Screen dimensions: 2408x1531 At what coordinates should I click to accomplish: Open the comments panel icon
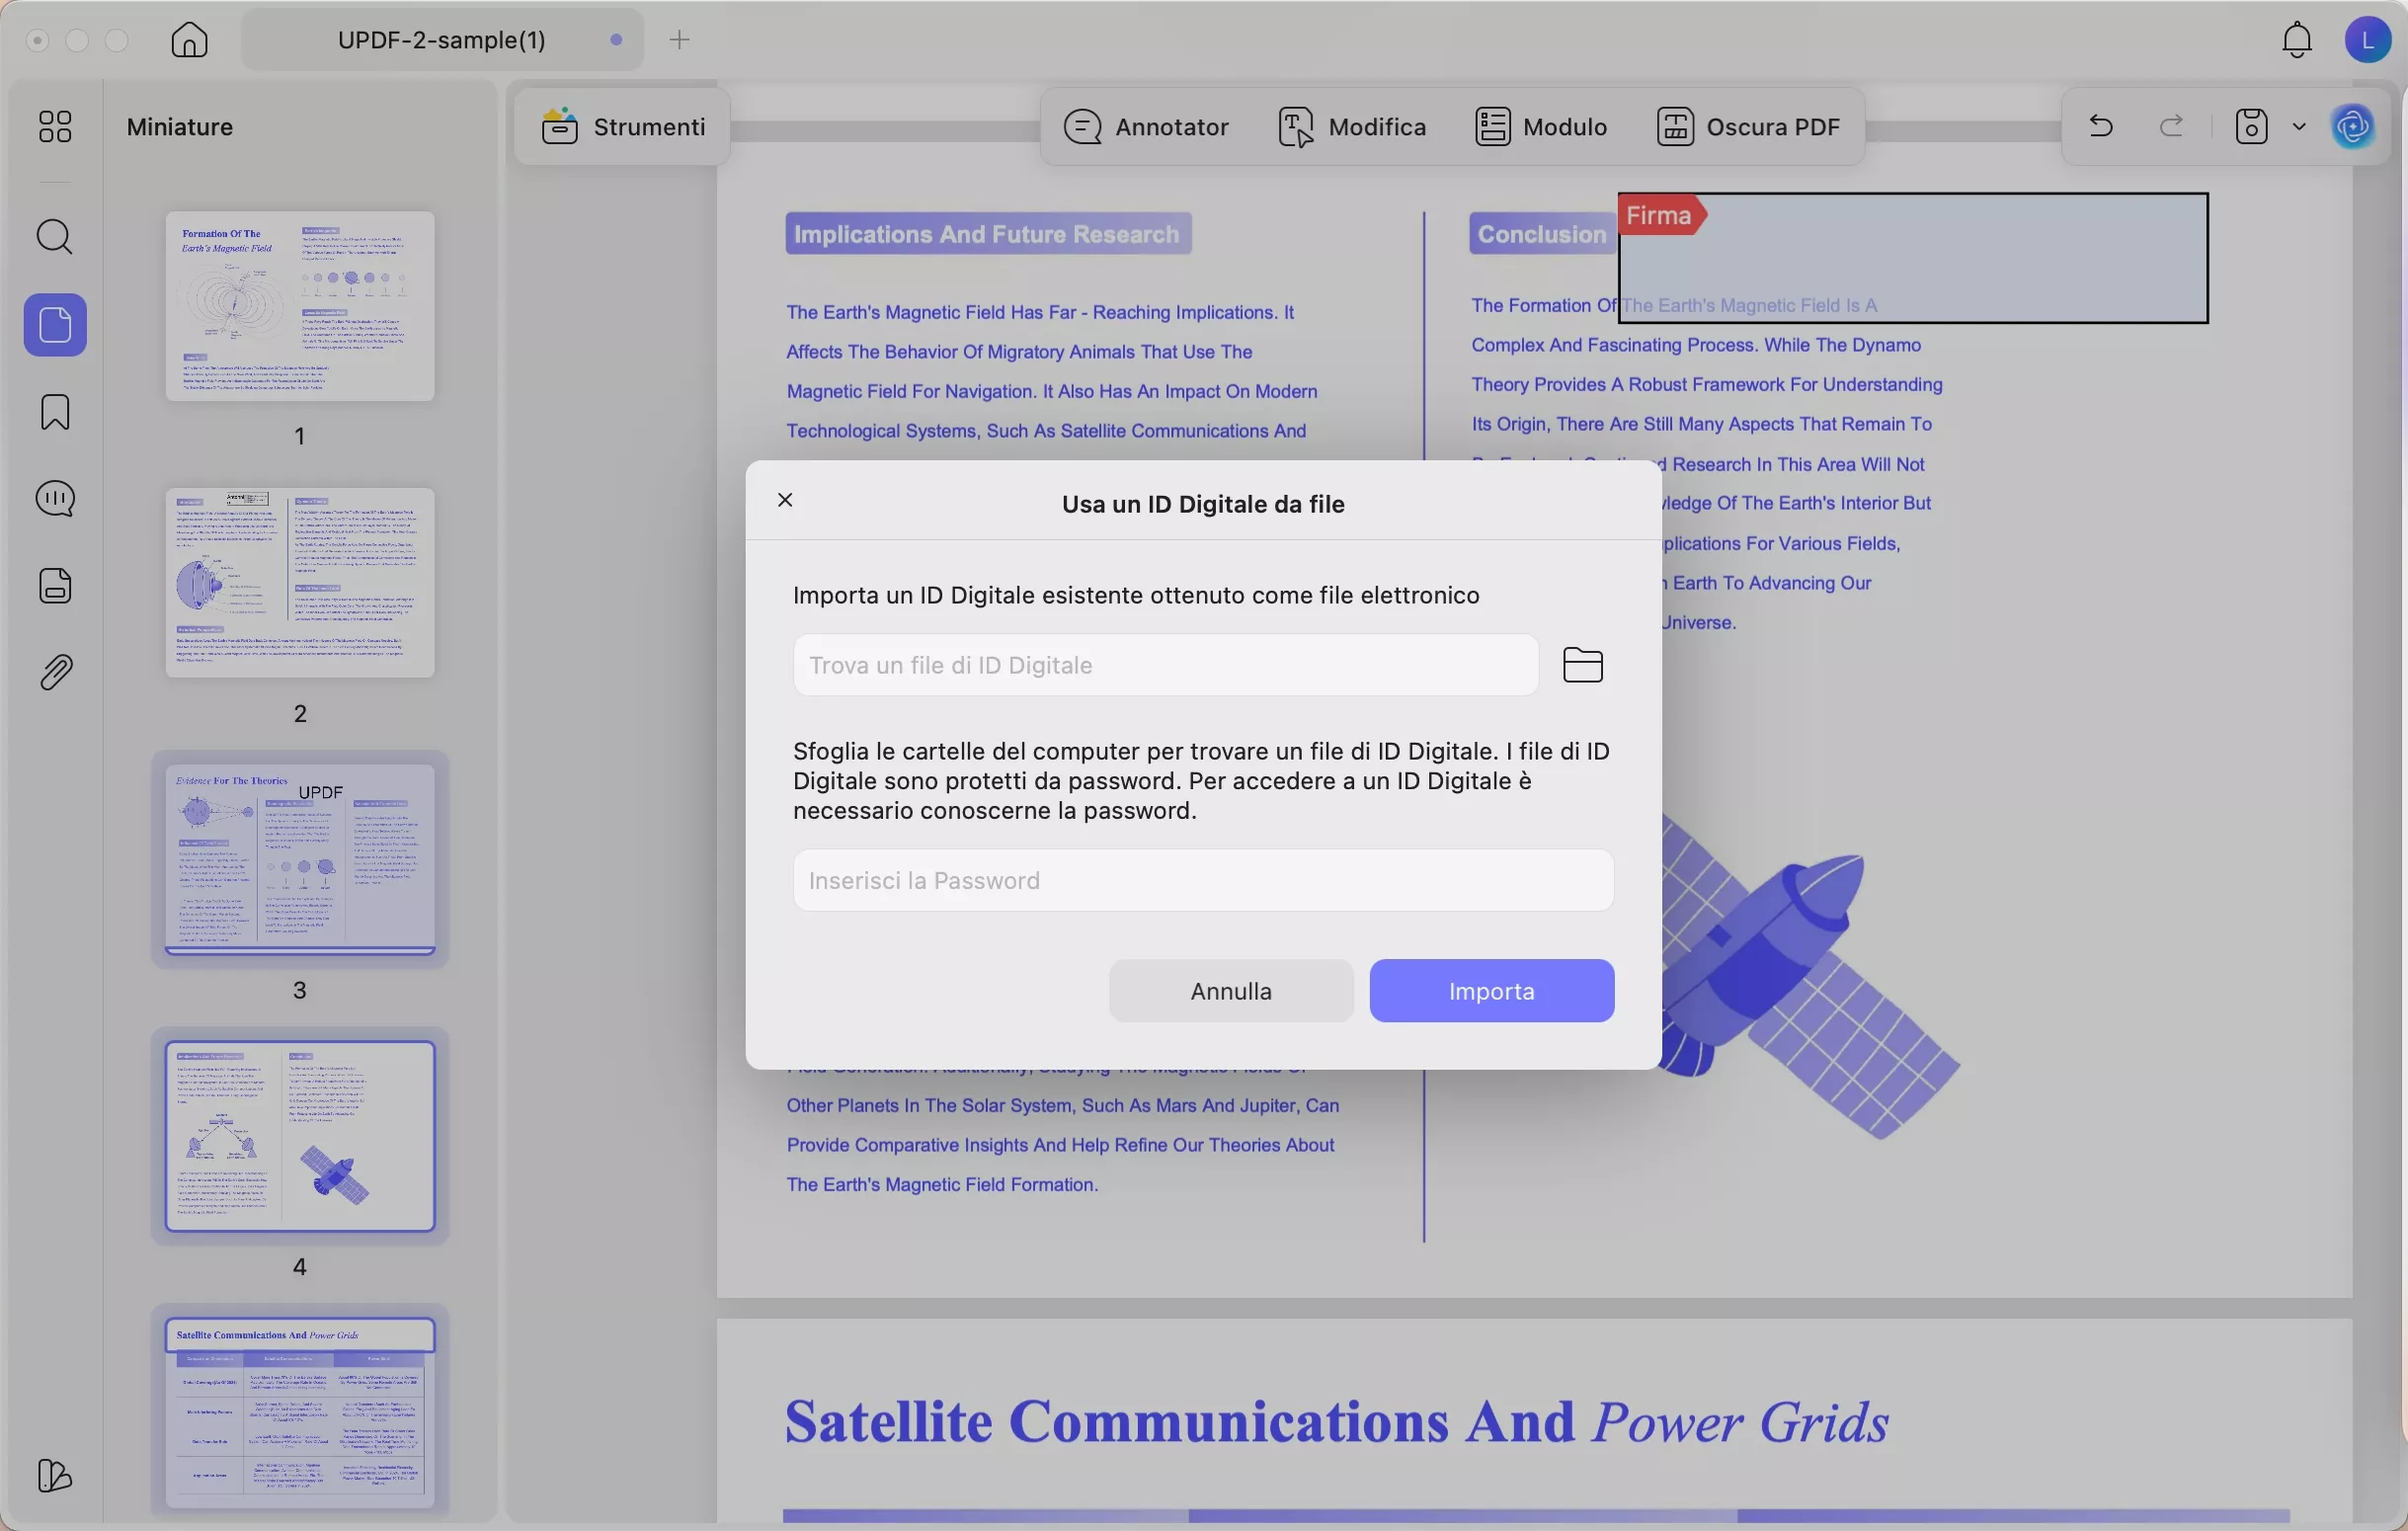(55, 498)
